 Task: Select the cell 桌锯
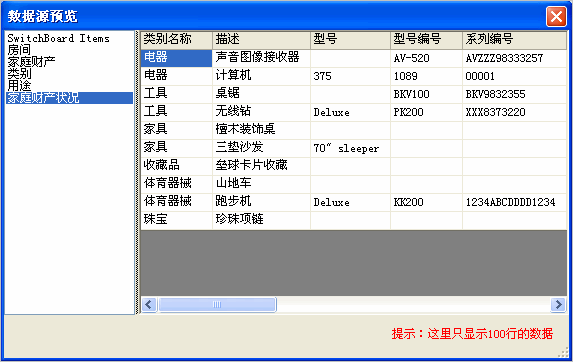coord(261,94)
